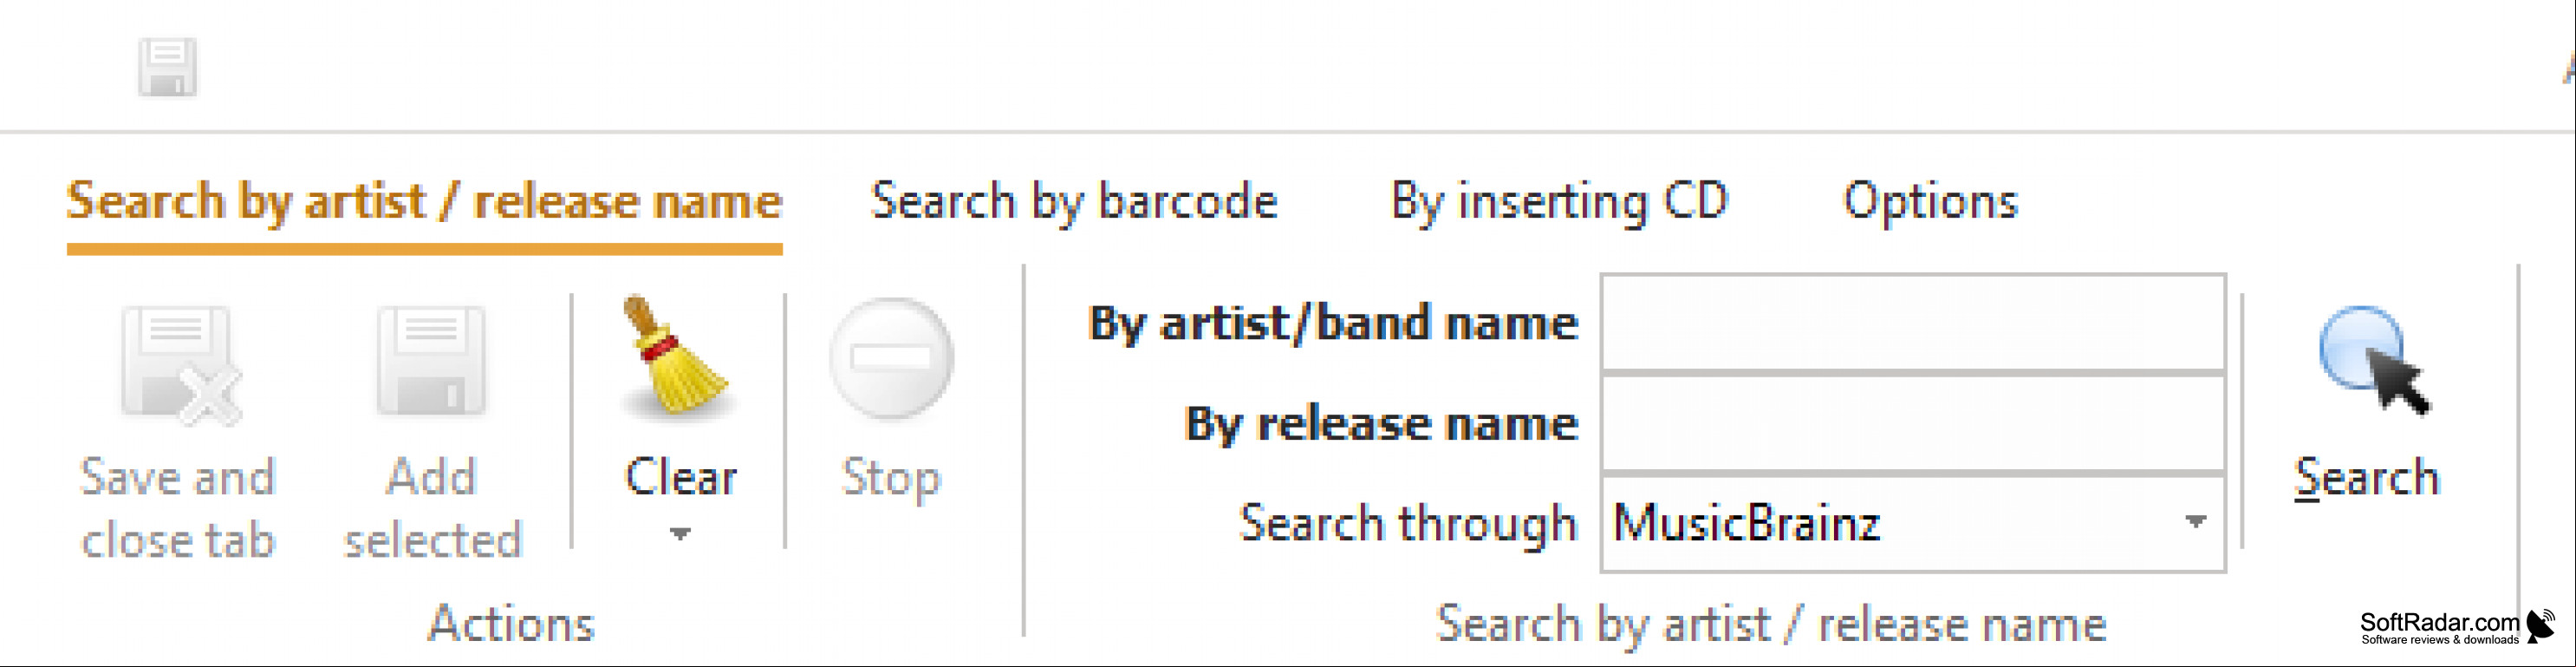Open the Clear button's dropdown arrow
This screenshot has width=2576, height=667.
[x=680, y=533]
